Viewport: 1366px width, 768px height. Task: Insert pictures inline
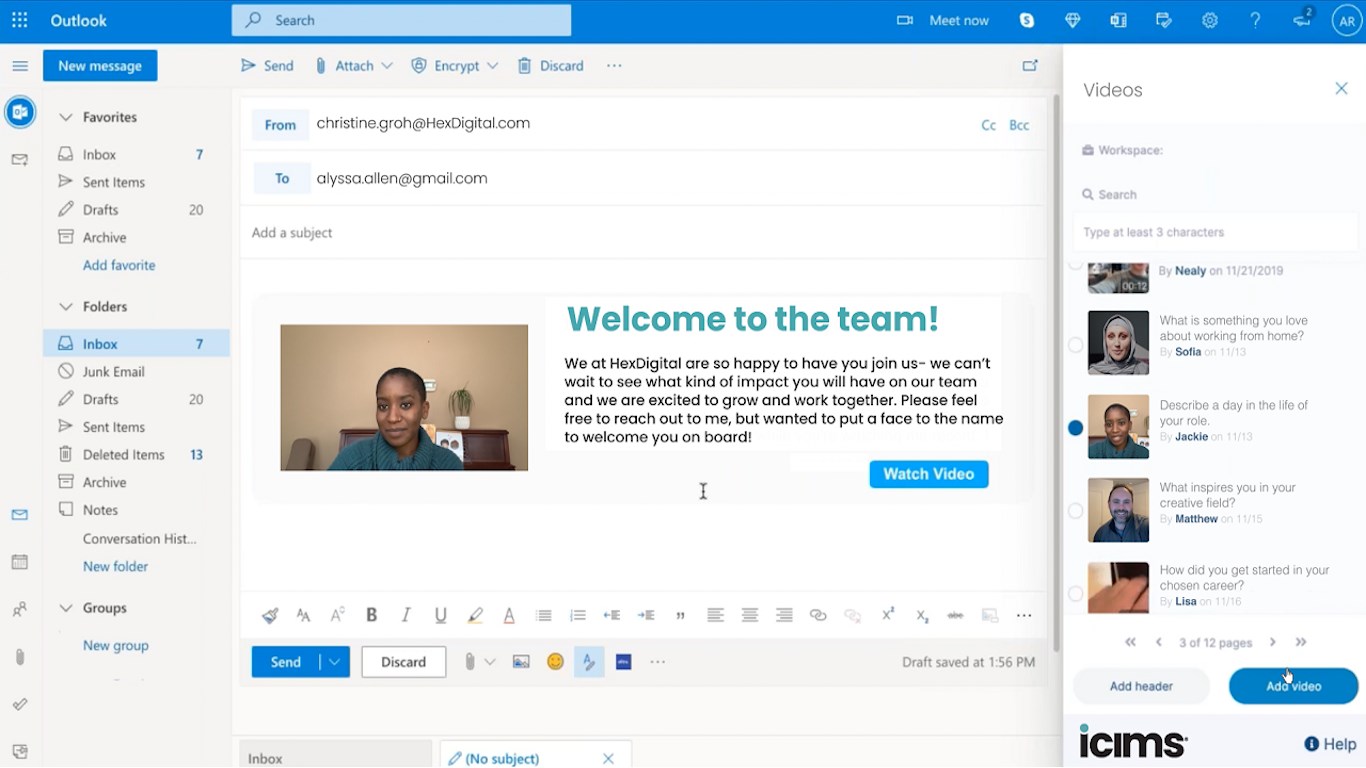[521, 662]
